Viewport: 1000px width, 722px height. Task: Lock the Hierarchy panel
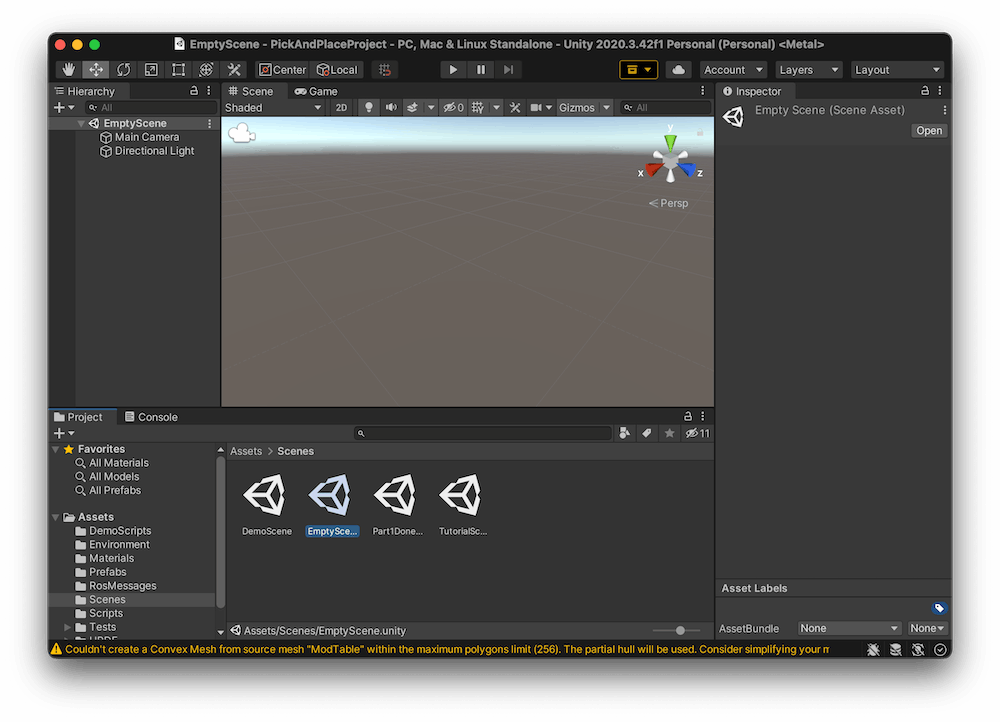(x=194, y=91)
